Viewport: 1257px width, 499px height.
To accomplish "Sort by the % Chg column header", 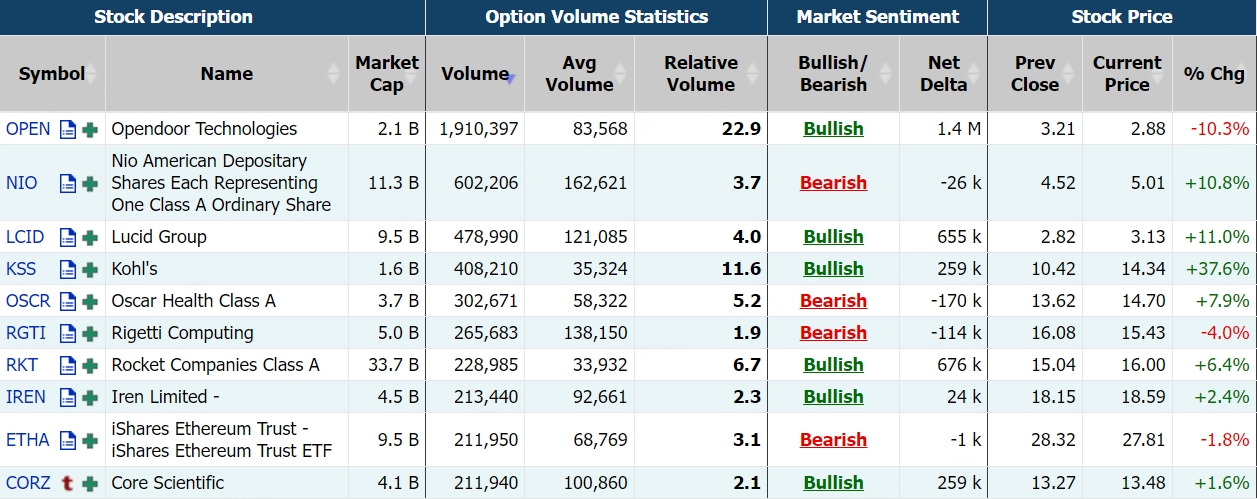I will 1214,74.
